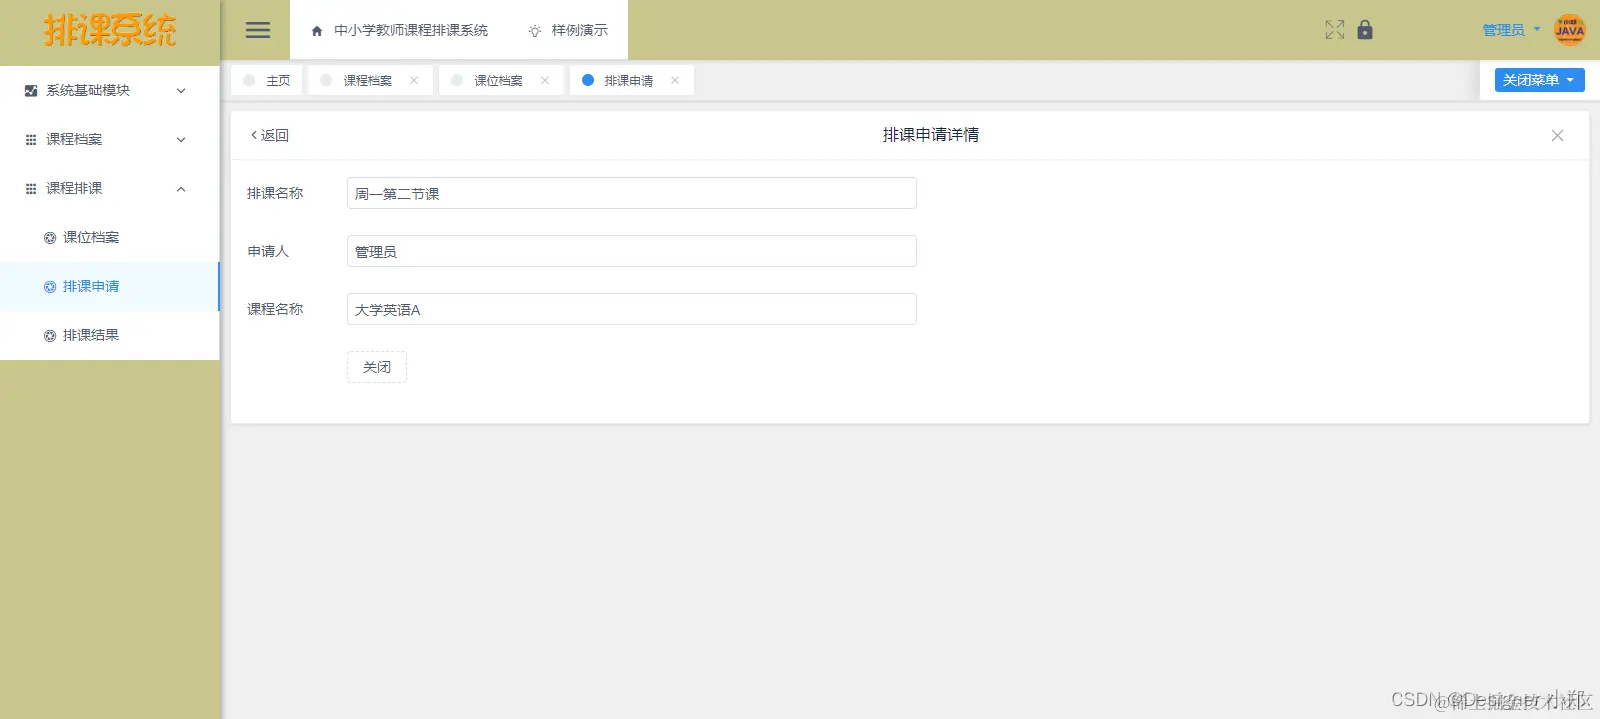Image resolution: width=1600 pixels, height=719 pixels.
Task: Click the 排课申请 sidebar item icon
Action: coord(50,287)
